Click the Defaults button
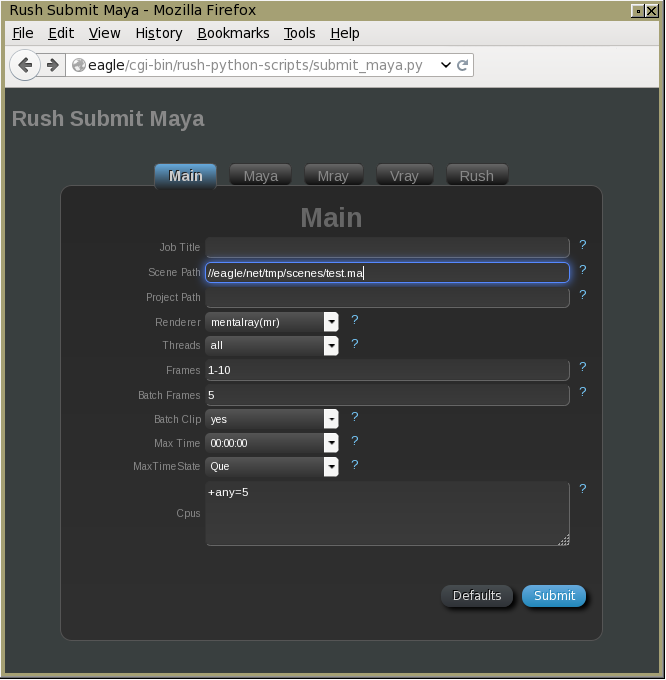This screenshot has width=666, height=680. coord(477,596)
